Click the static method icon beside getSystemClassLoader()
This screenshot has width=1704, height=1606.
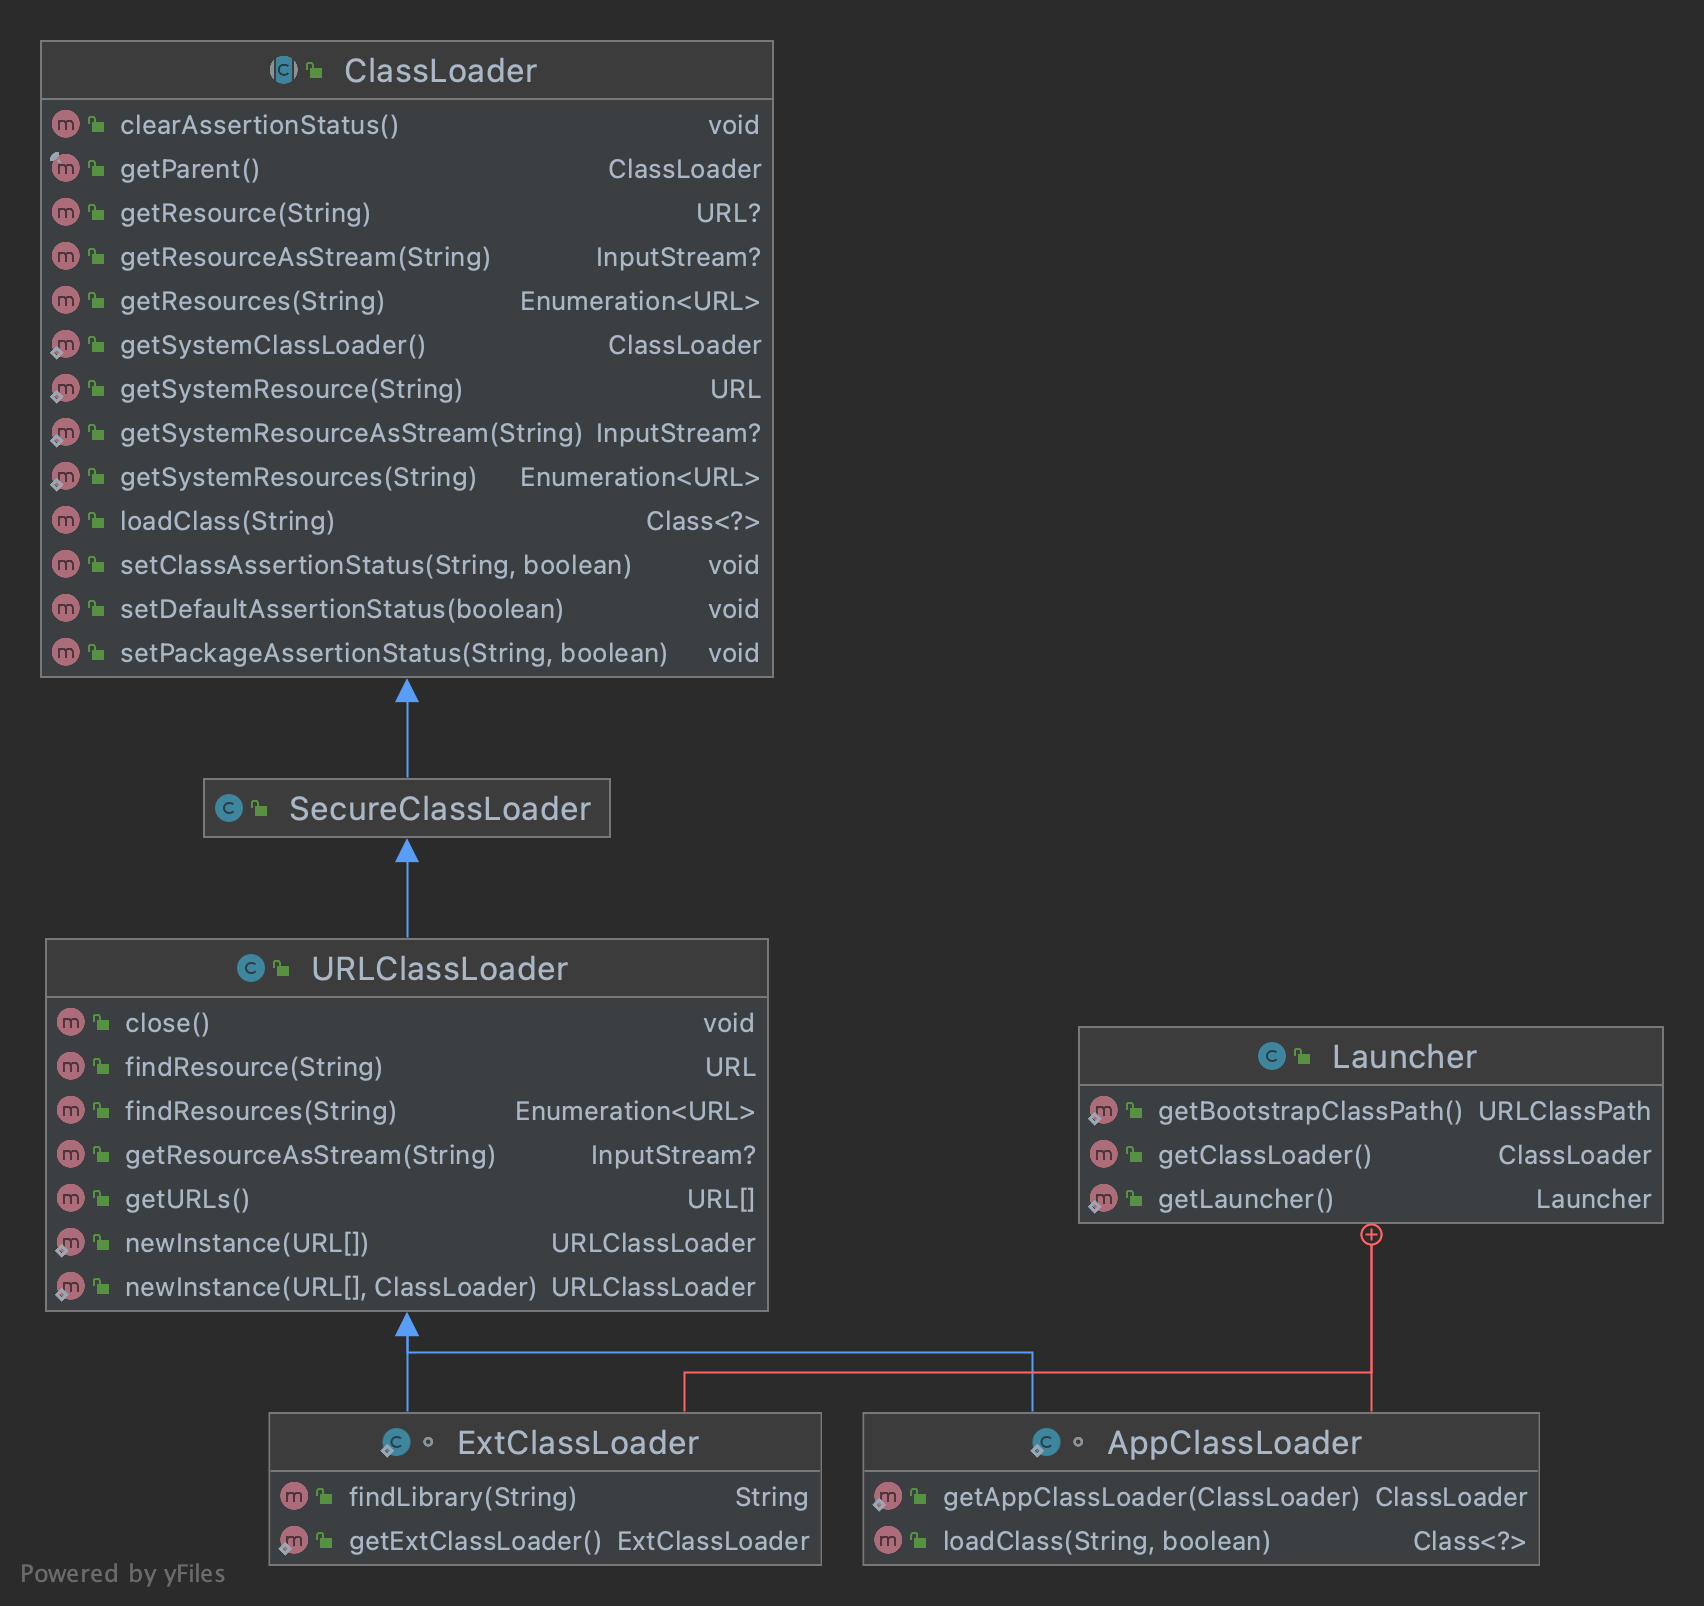point(66,345)
